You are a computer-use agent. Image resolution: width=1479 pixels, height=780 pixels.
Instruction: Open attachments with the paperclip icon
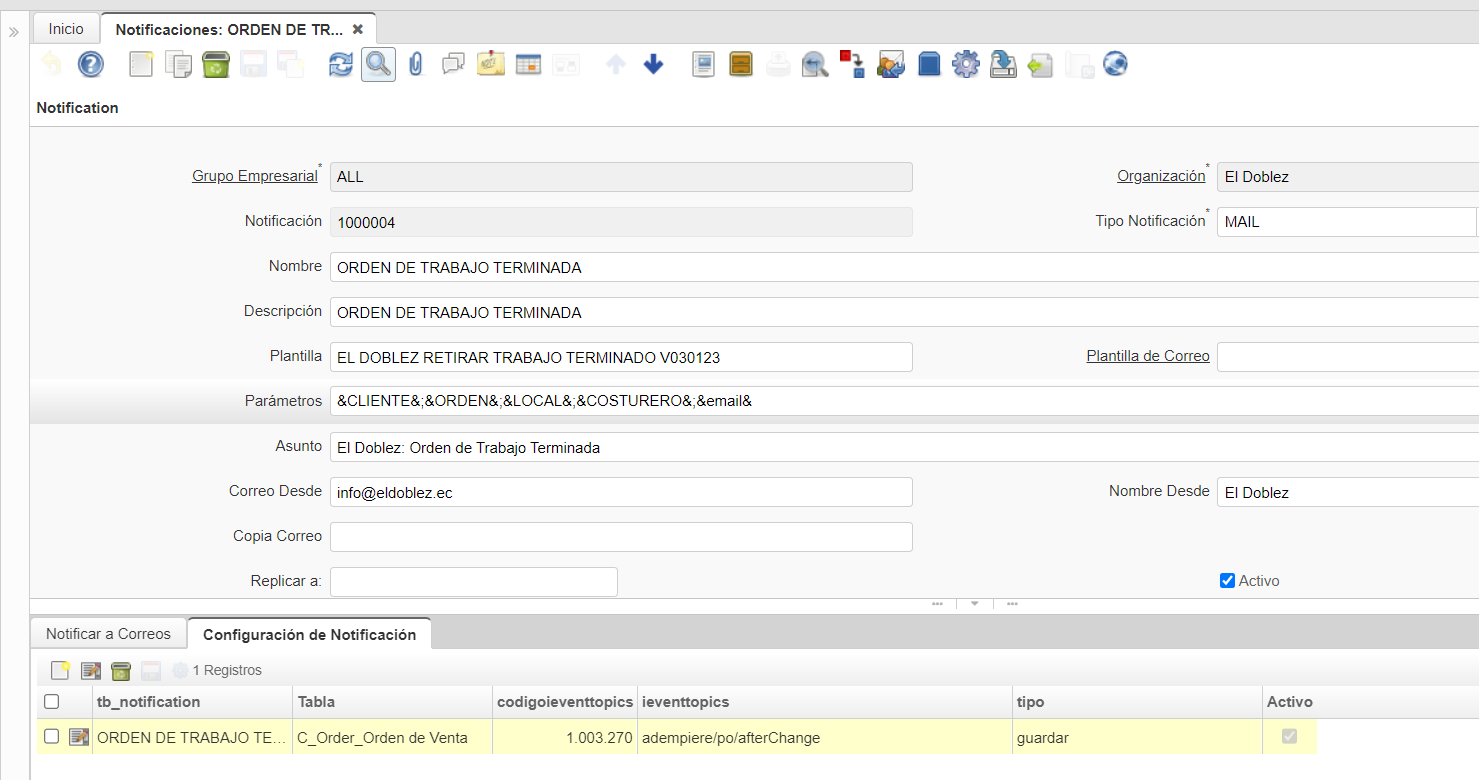coord(416,65)
